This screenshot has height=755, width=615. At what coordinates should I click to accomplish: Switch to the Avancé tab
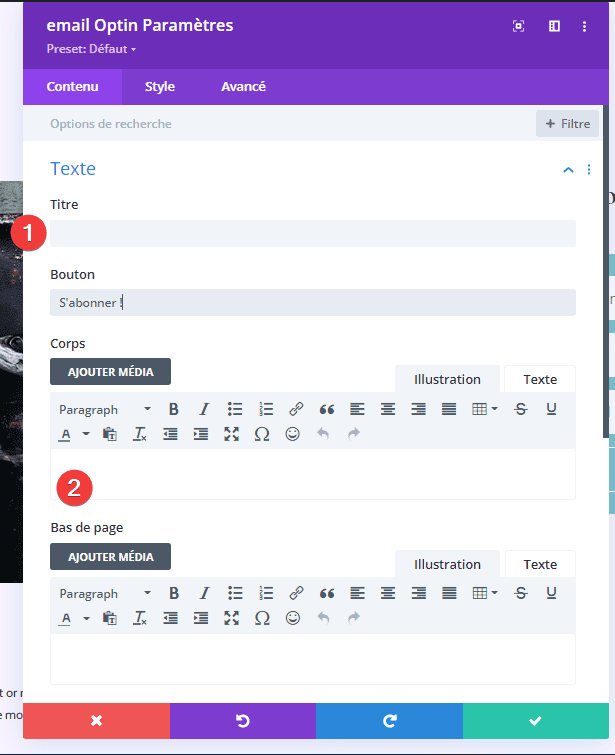click(x=243, y=87)
